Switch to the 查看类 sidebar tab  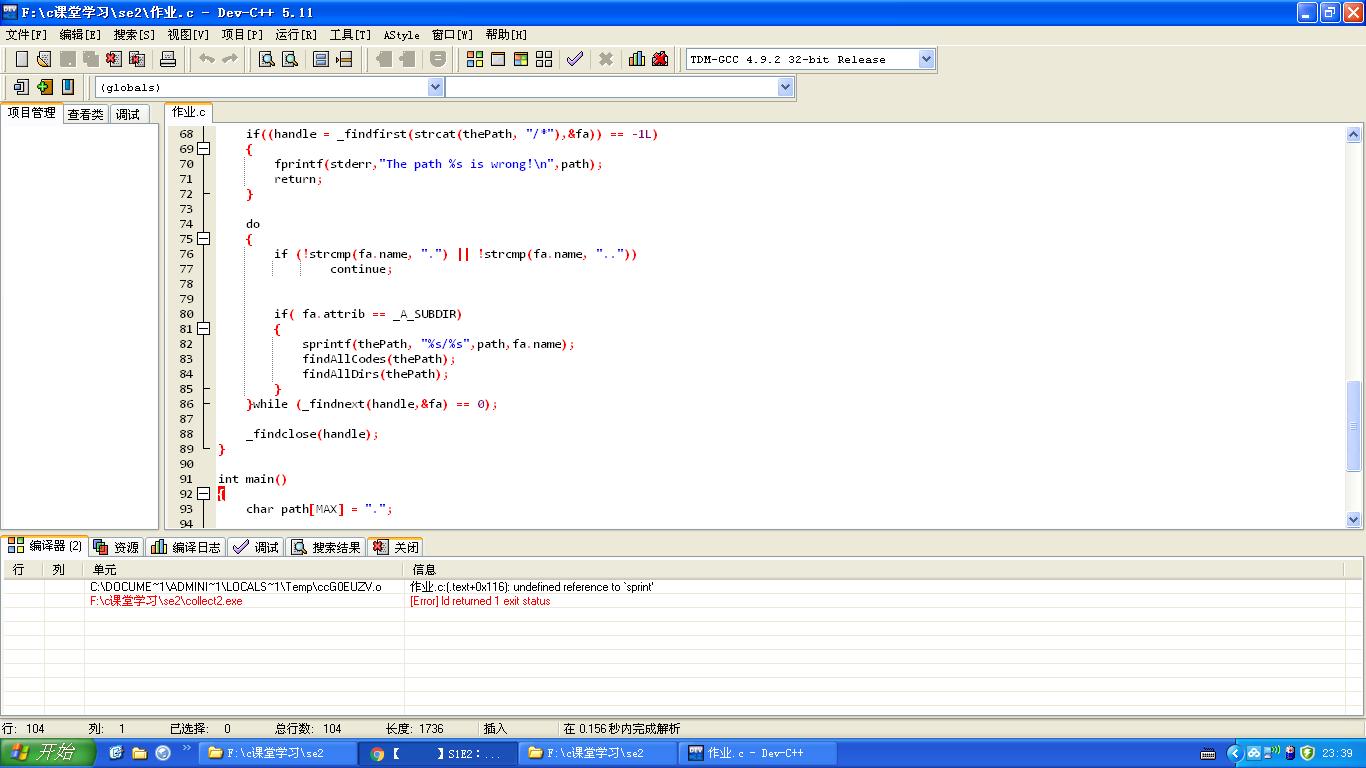point(86,114)
